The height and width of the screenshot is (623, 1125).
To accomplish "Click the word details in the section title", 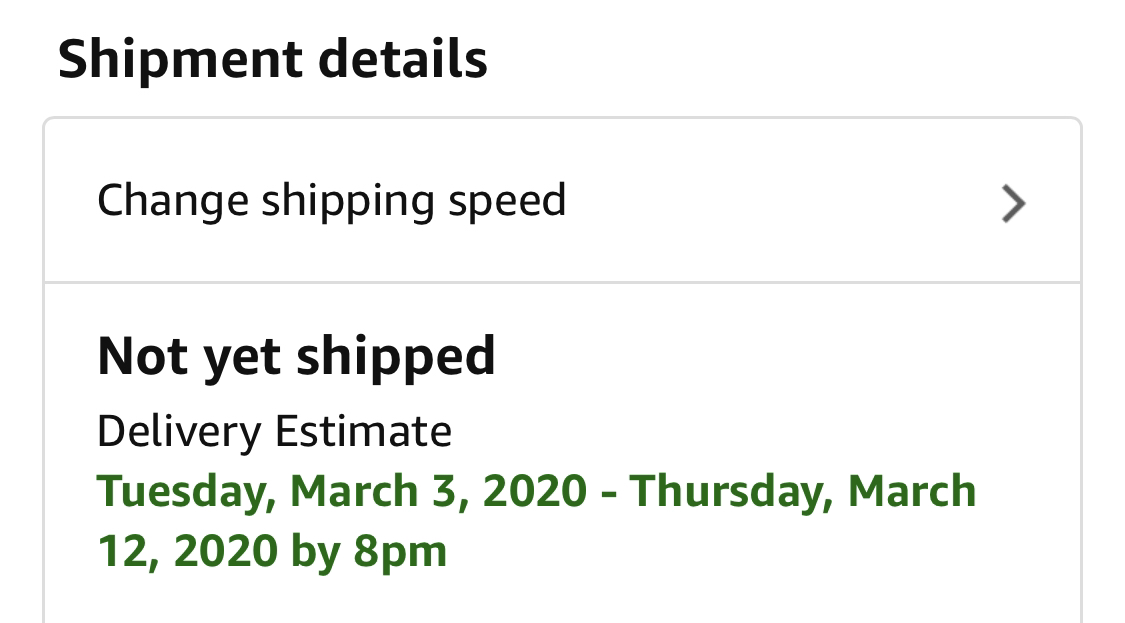I will [403, 59].
